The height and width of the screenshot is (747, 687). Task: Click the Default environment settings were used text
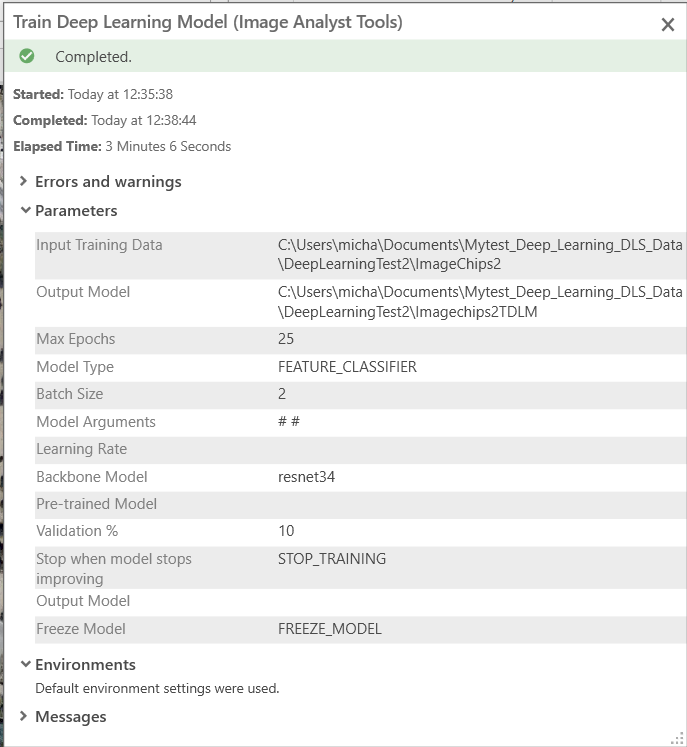(157, 688)
